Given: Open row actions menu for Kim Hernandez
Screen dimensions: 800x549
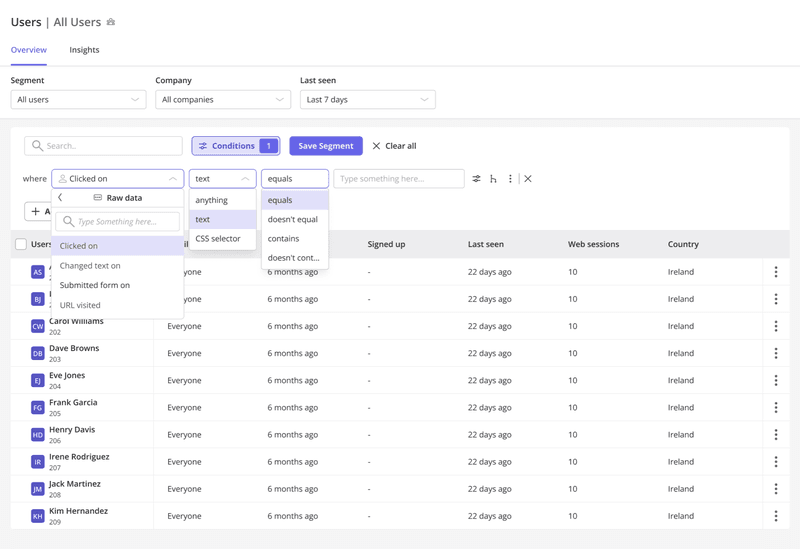Looking at the screenshot, I should [x=775, y=516].
